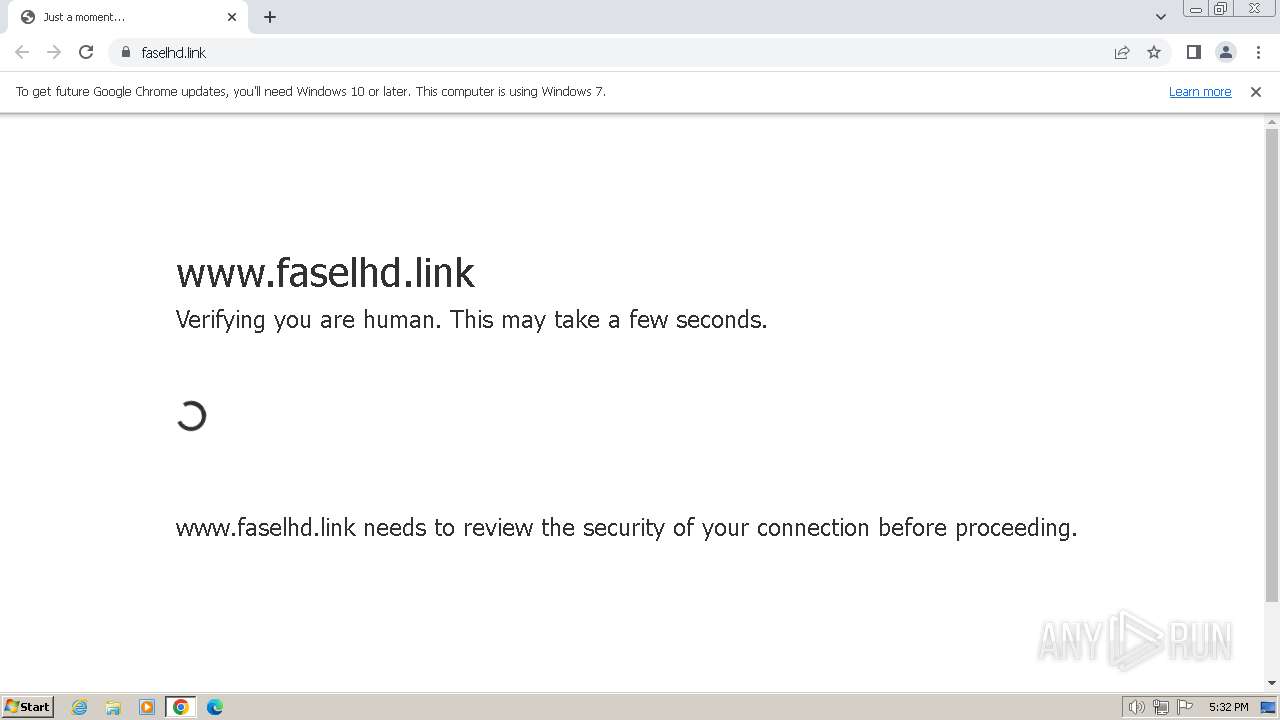
Task: Open the taskbar clock showing 5:32 PM
Action: [1228, 707]
